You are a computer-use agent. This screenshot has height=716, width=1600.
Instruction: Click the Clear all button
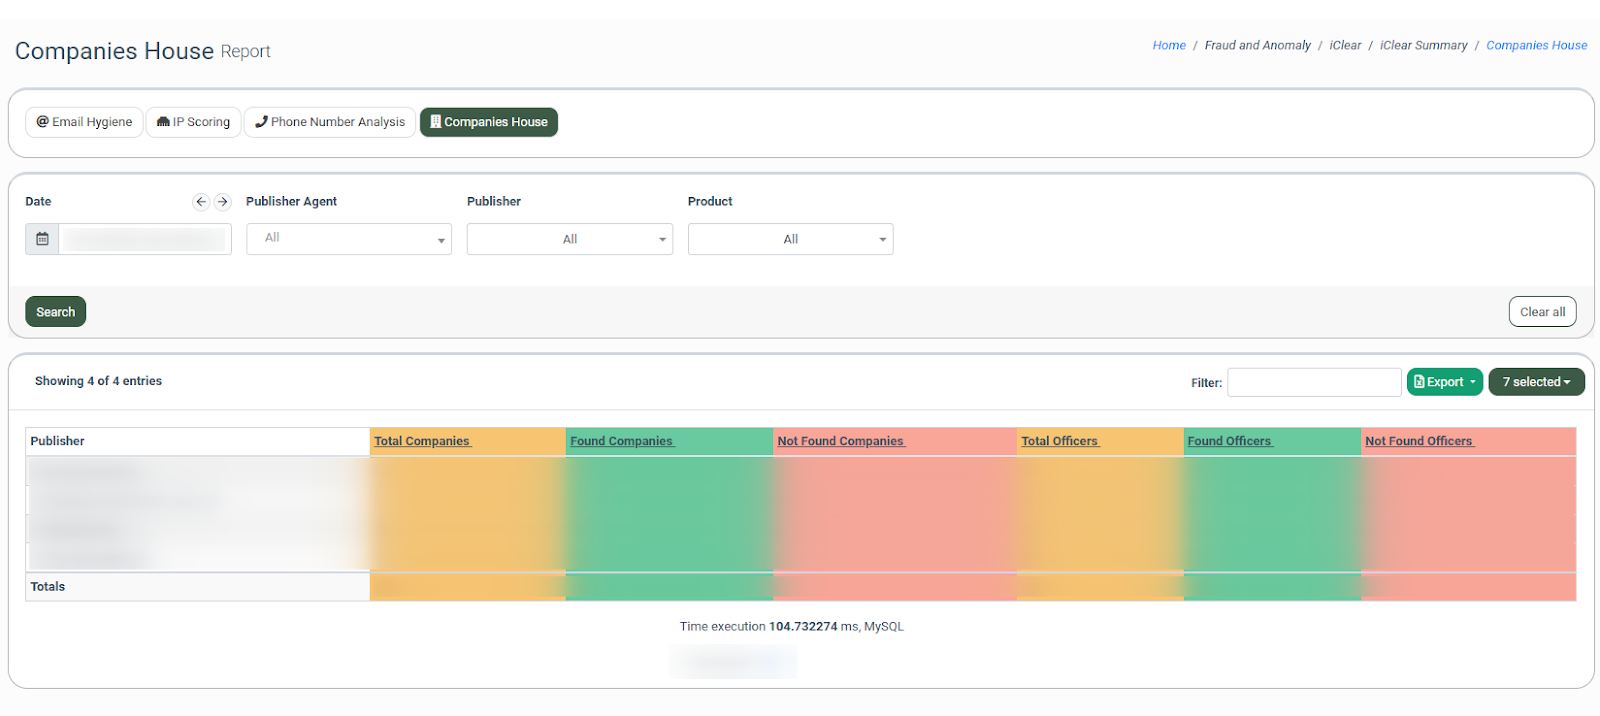[1542, 312]
